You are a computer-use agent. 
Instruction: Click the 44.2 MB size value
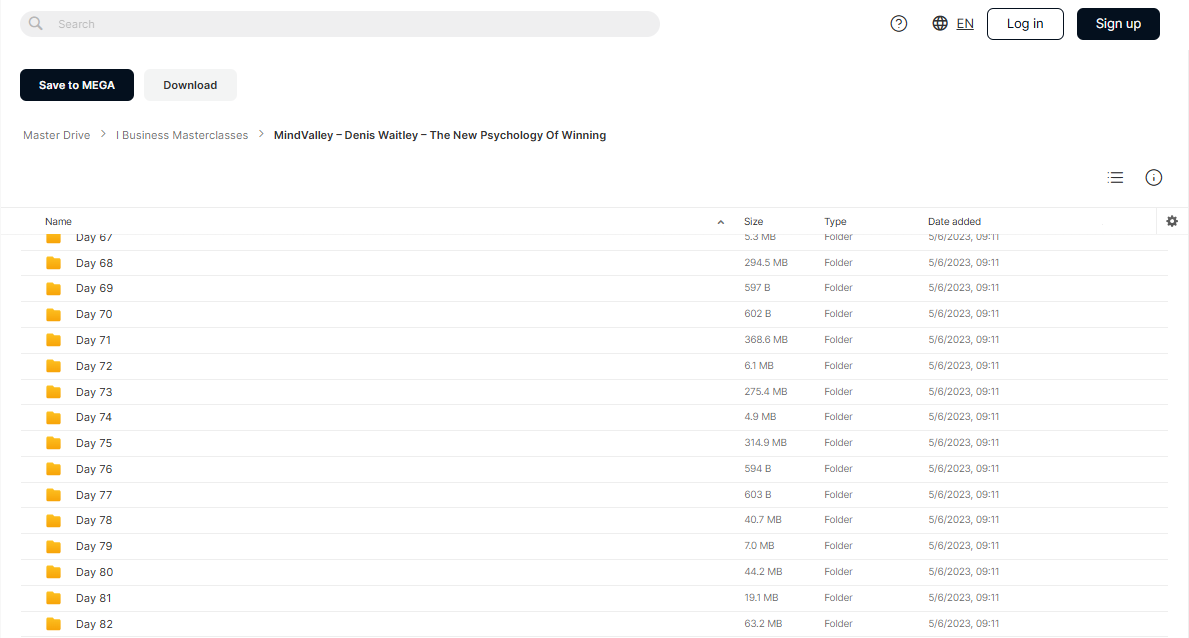763,571
